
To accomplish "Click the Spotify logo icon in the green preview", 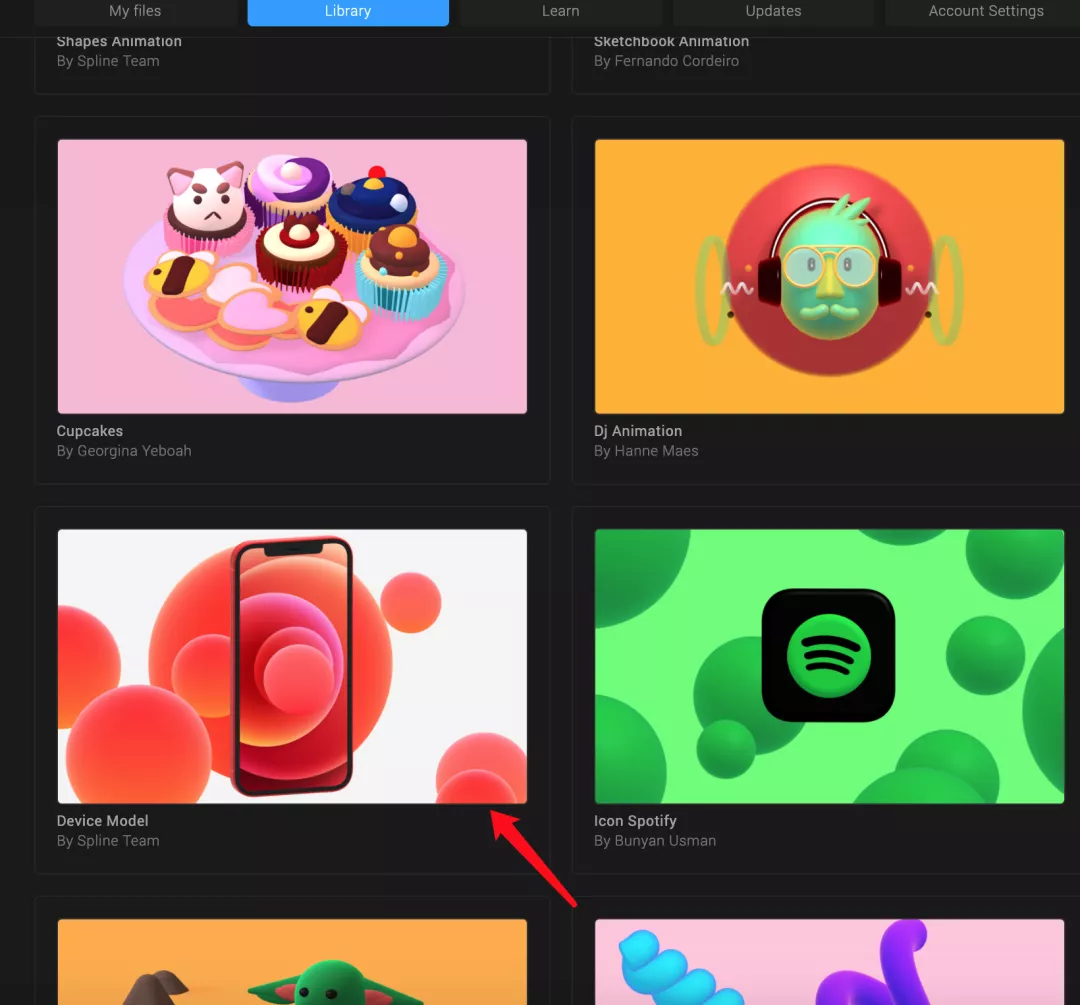I will click(x=828, y=656).
